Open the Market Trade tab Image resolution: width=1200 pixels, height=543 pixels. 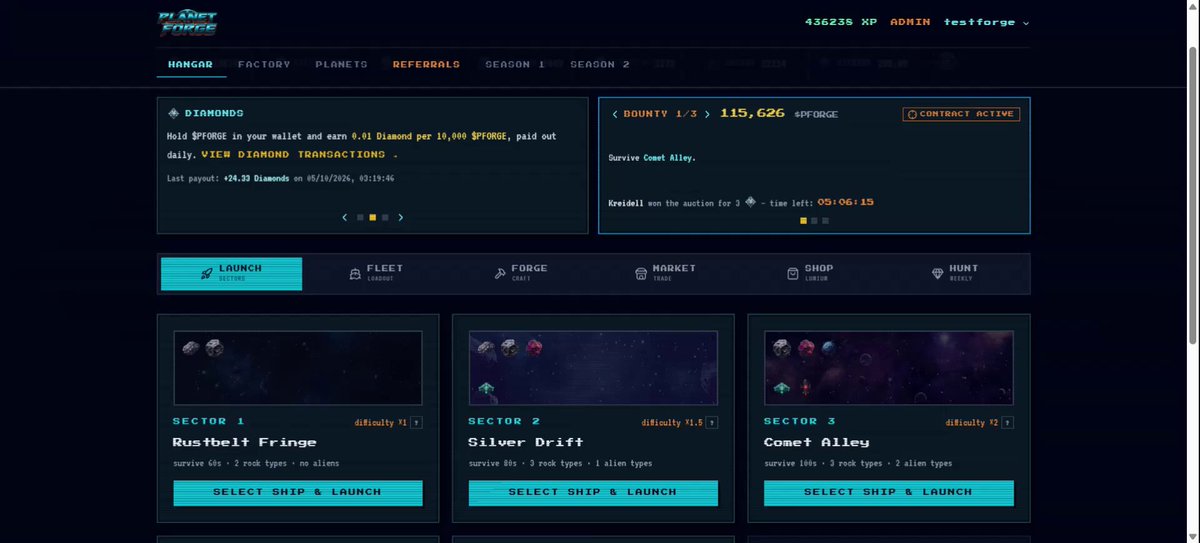[665, 273]
